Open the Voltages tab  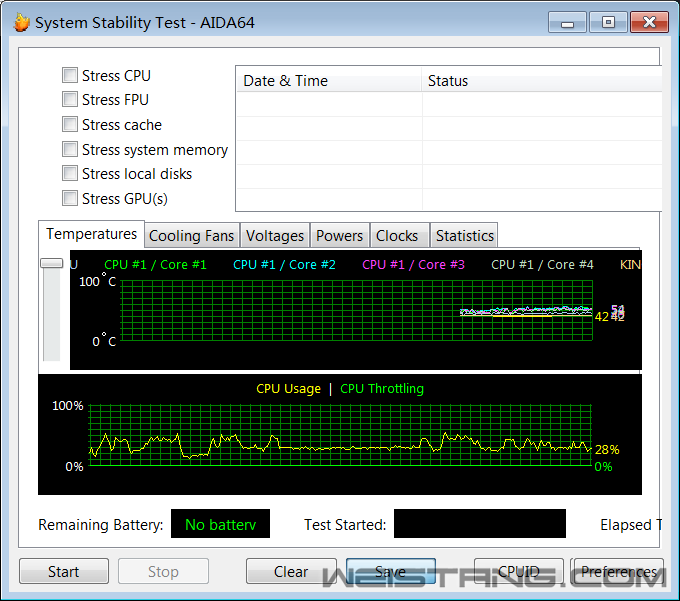pos(275,236)
